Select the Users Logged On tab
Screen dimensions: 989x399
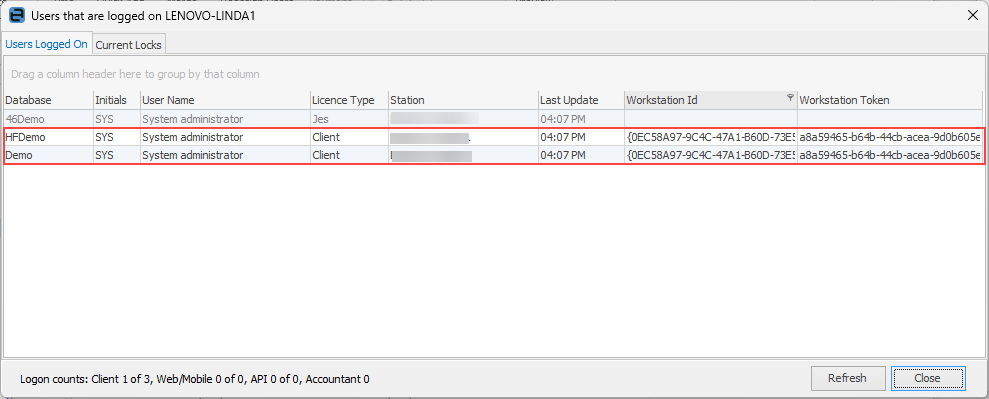point(46,44)
